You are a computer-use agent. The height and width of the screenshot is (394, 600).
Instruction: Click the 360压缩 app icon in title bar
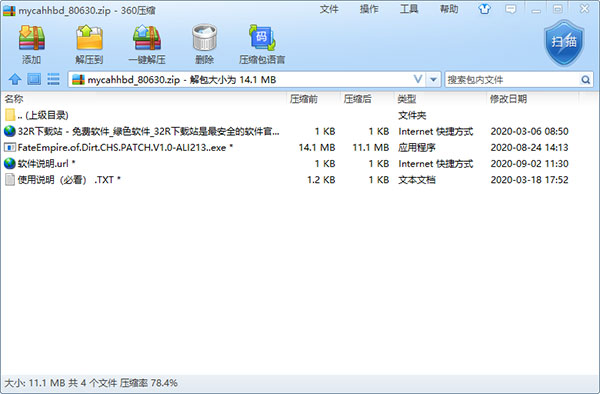[9, 10]
